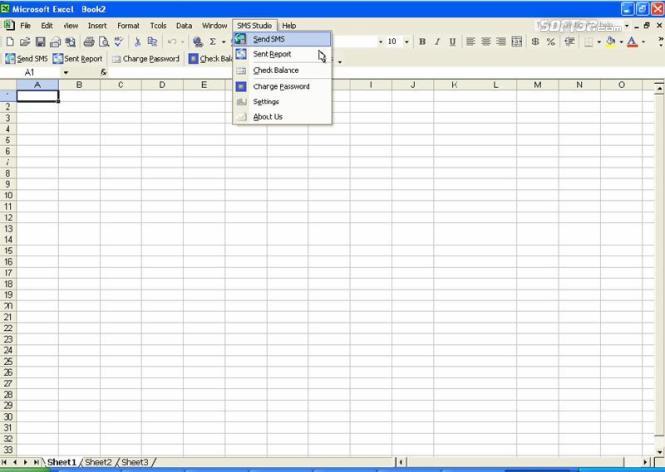Save the workbook with the floppy disk icon
This screenshot has width=665, height=472.
pos(40,42)
